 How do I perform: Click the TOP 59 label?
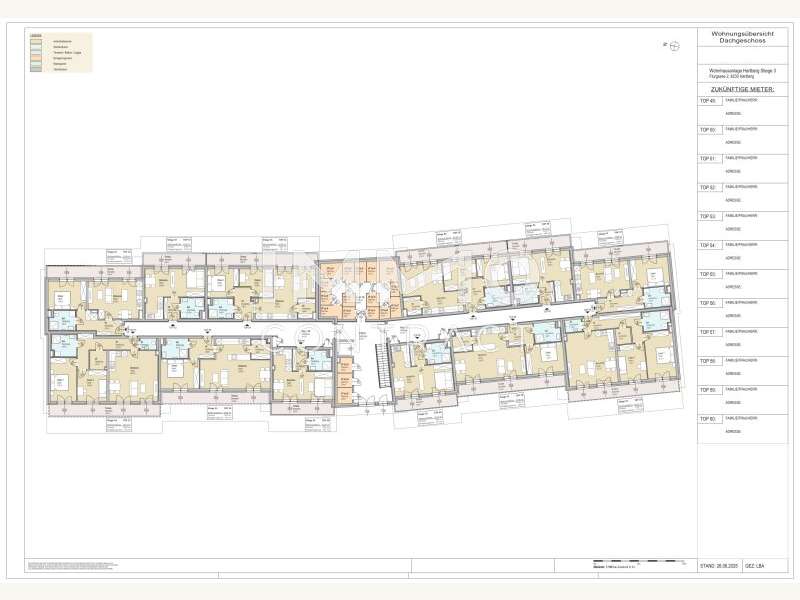(708, 390)
